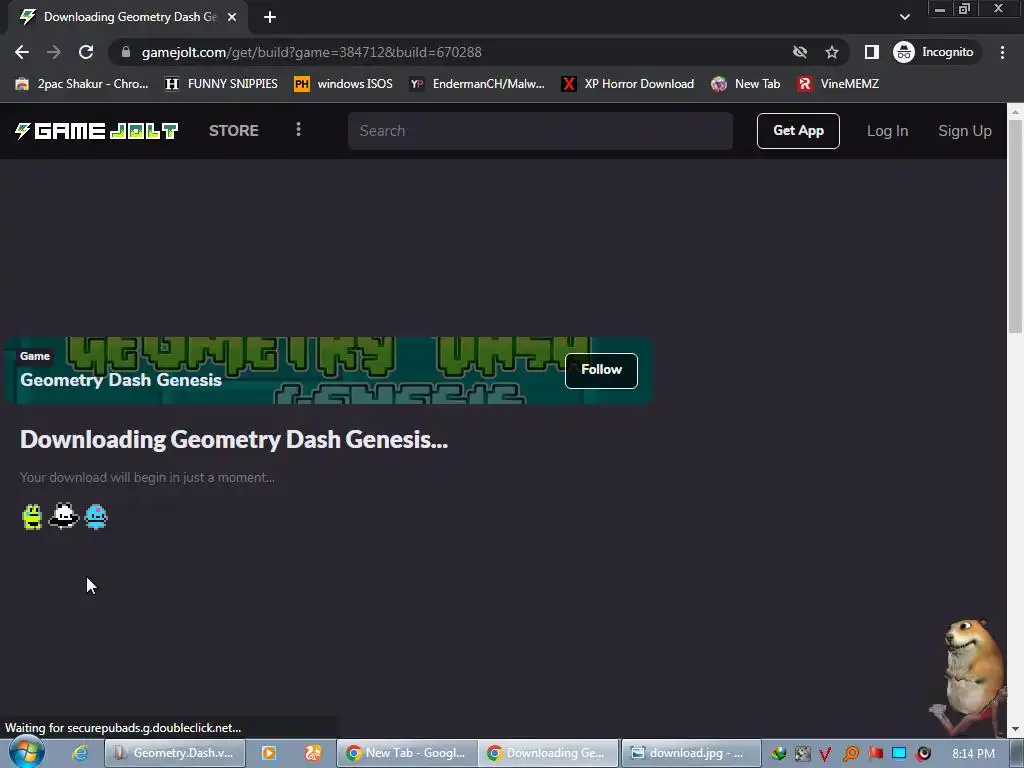Screen dimensions: 1024x768
Task: Click the red flag tray icon
Action: pyautogui.click(x=875, y=754)
